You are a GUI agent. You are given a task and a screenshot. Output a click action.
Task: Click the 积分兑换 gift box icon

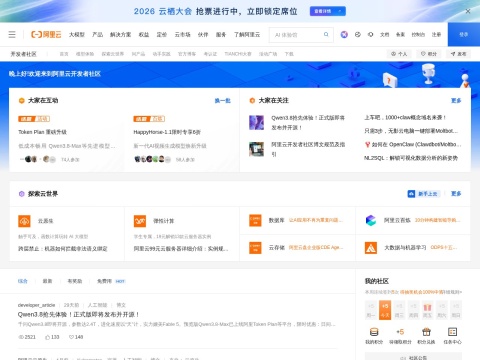(x=426, y=332)
